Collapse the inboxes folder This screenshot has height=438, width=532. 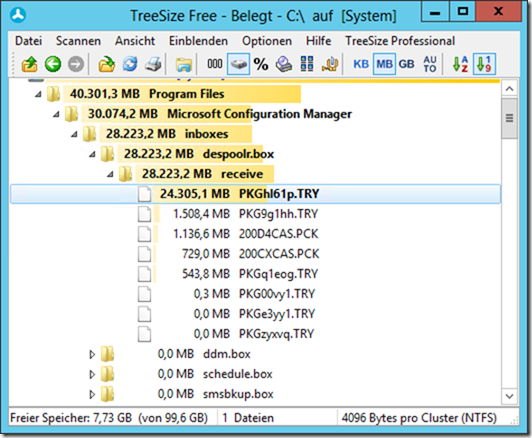click(74, 134)
